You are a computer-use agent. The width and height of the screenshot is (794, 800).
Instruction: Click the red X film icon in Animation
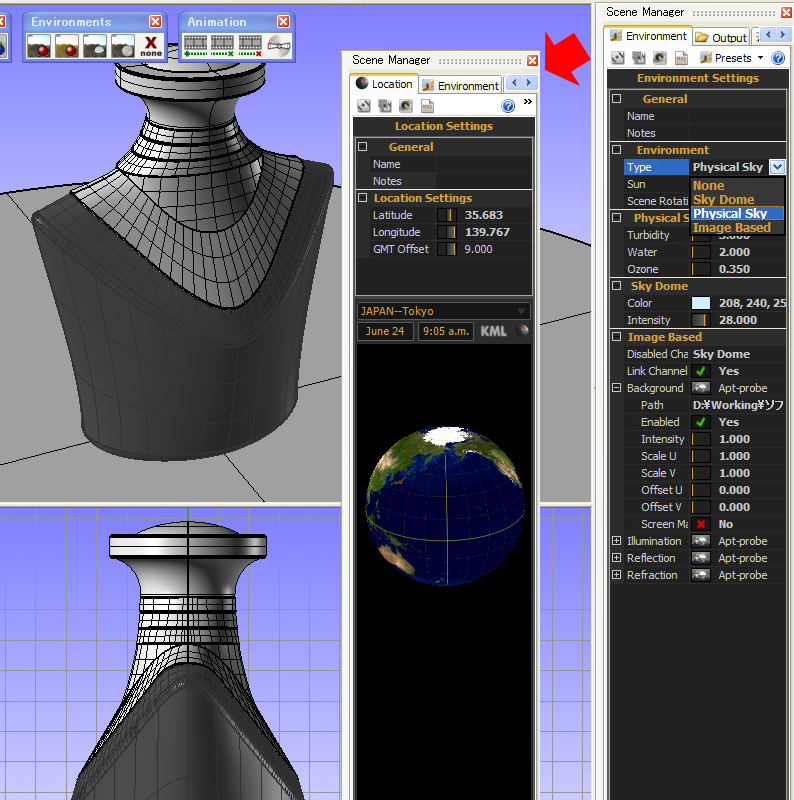(250, 46)
